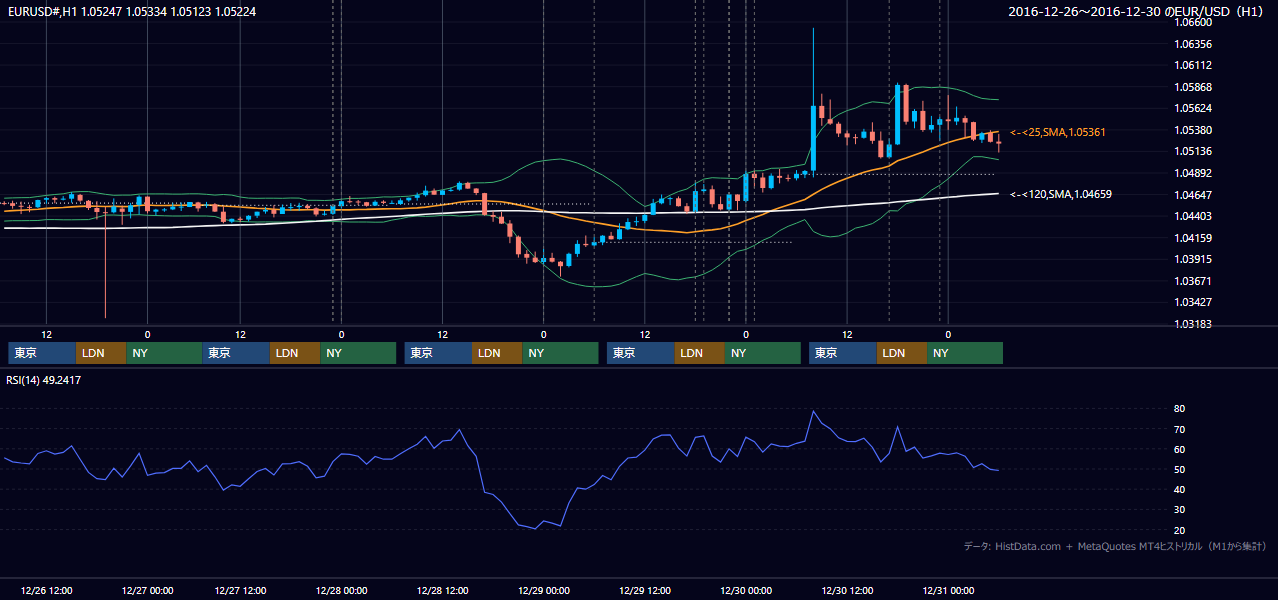Click the RSI 80 level label
This screenshot has height=600, width=1278.
pos(1180,409)
